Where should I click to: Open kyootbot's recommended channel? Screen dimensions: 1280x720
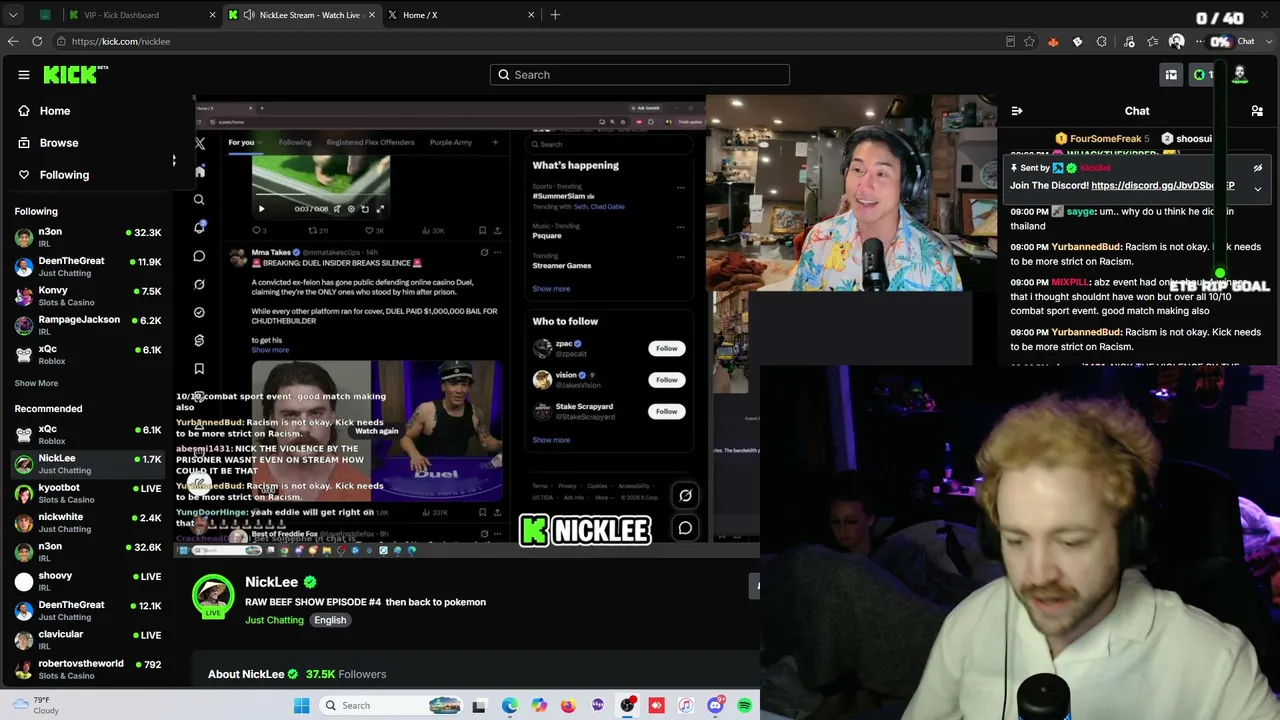[x=88, y=493]
